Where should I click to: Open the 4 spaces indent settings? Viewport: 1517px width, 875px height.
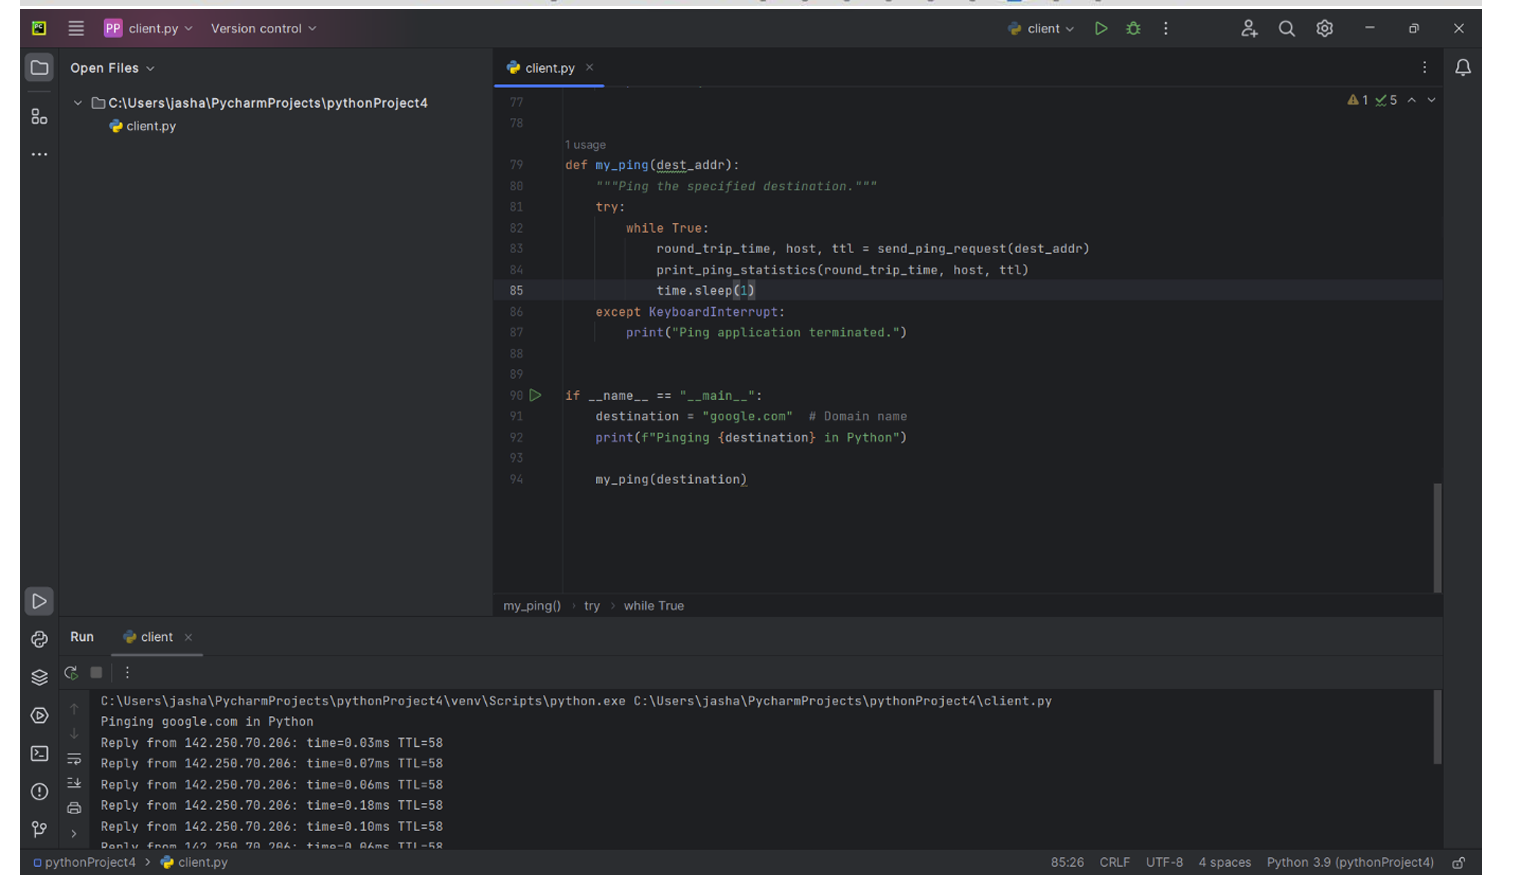[x=1225, y=862]
